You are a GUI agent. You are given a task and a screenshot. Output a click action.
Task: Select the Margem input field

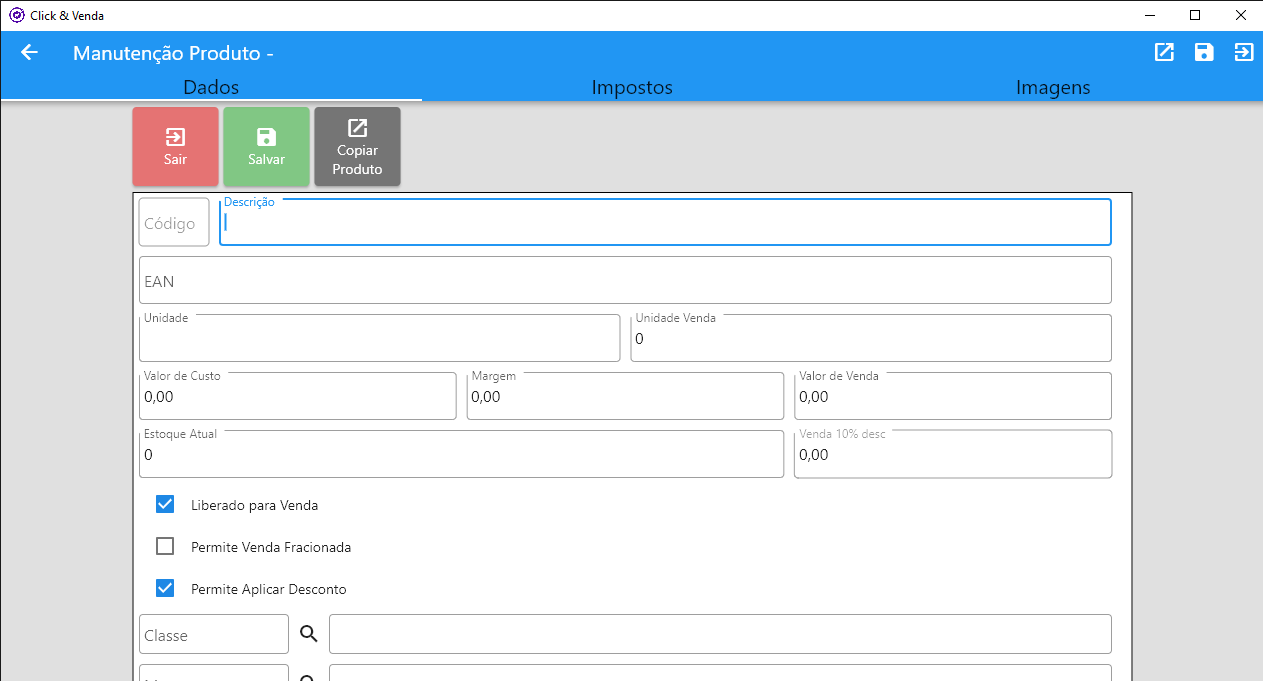(625, 397)
